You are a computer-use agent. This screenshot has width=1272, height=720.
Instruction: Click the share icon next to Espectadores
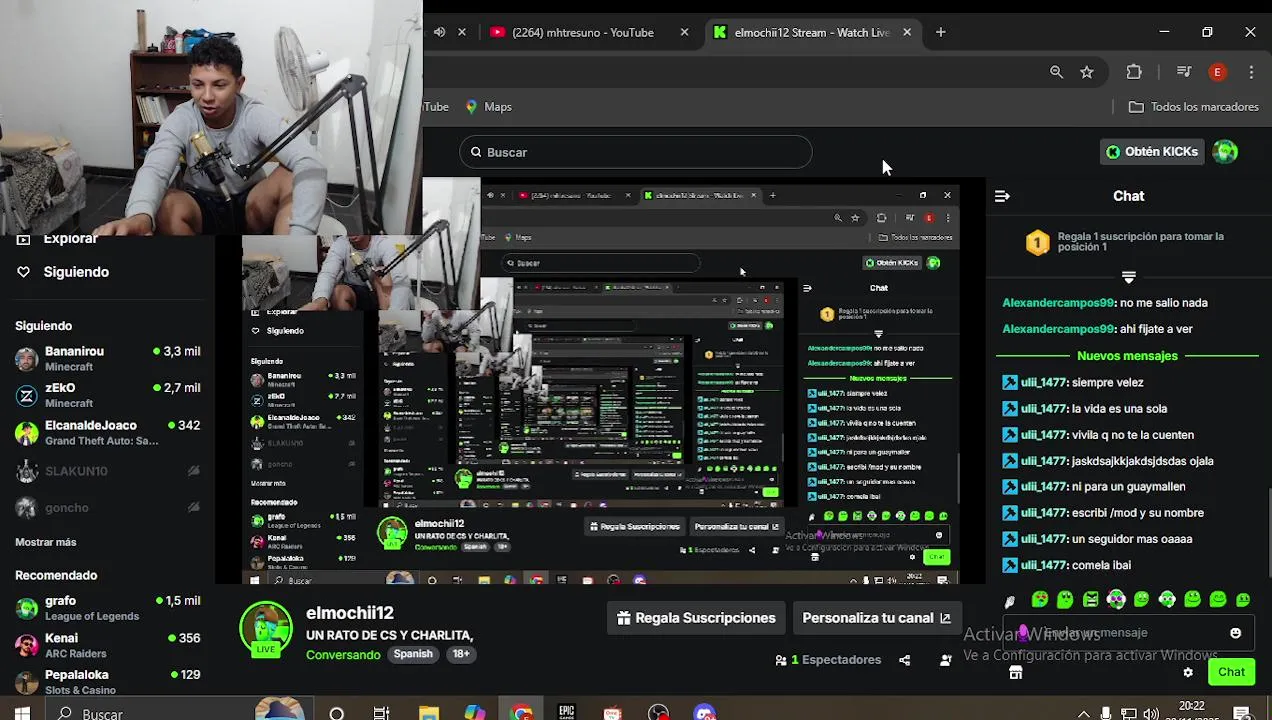(x=904, y=660)
